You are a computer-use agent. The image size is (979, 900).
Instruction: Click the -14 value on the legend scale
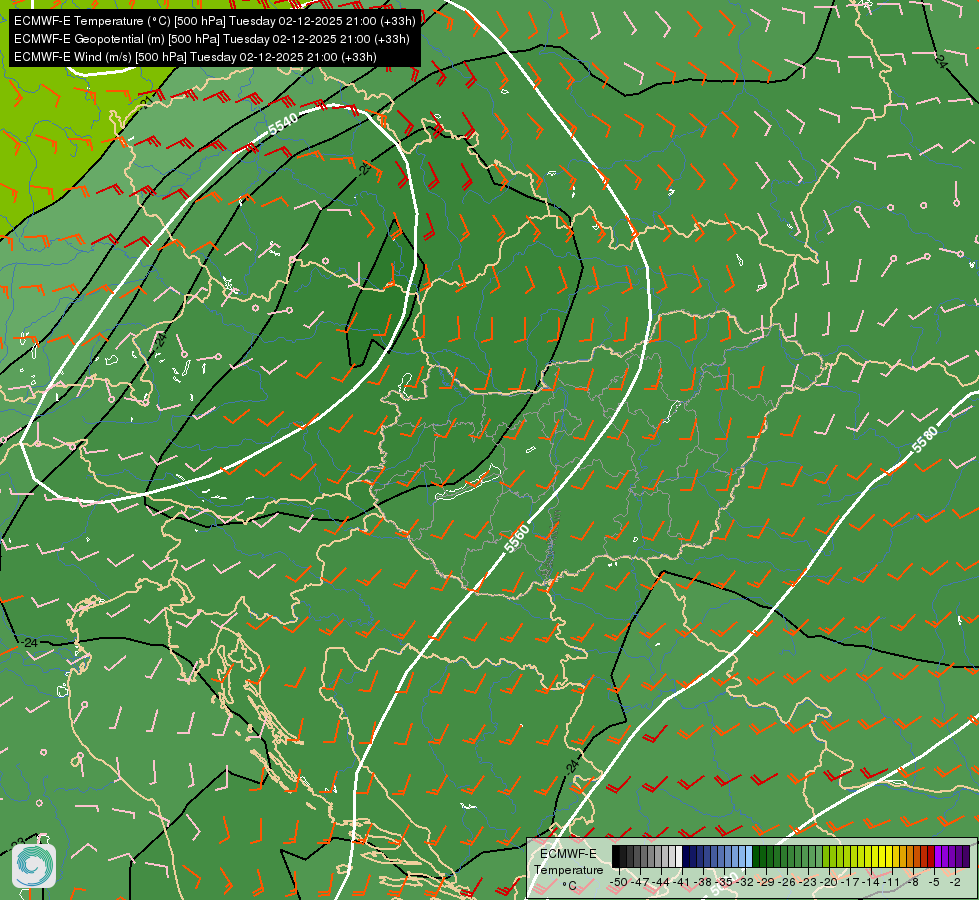(871, 882)
